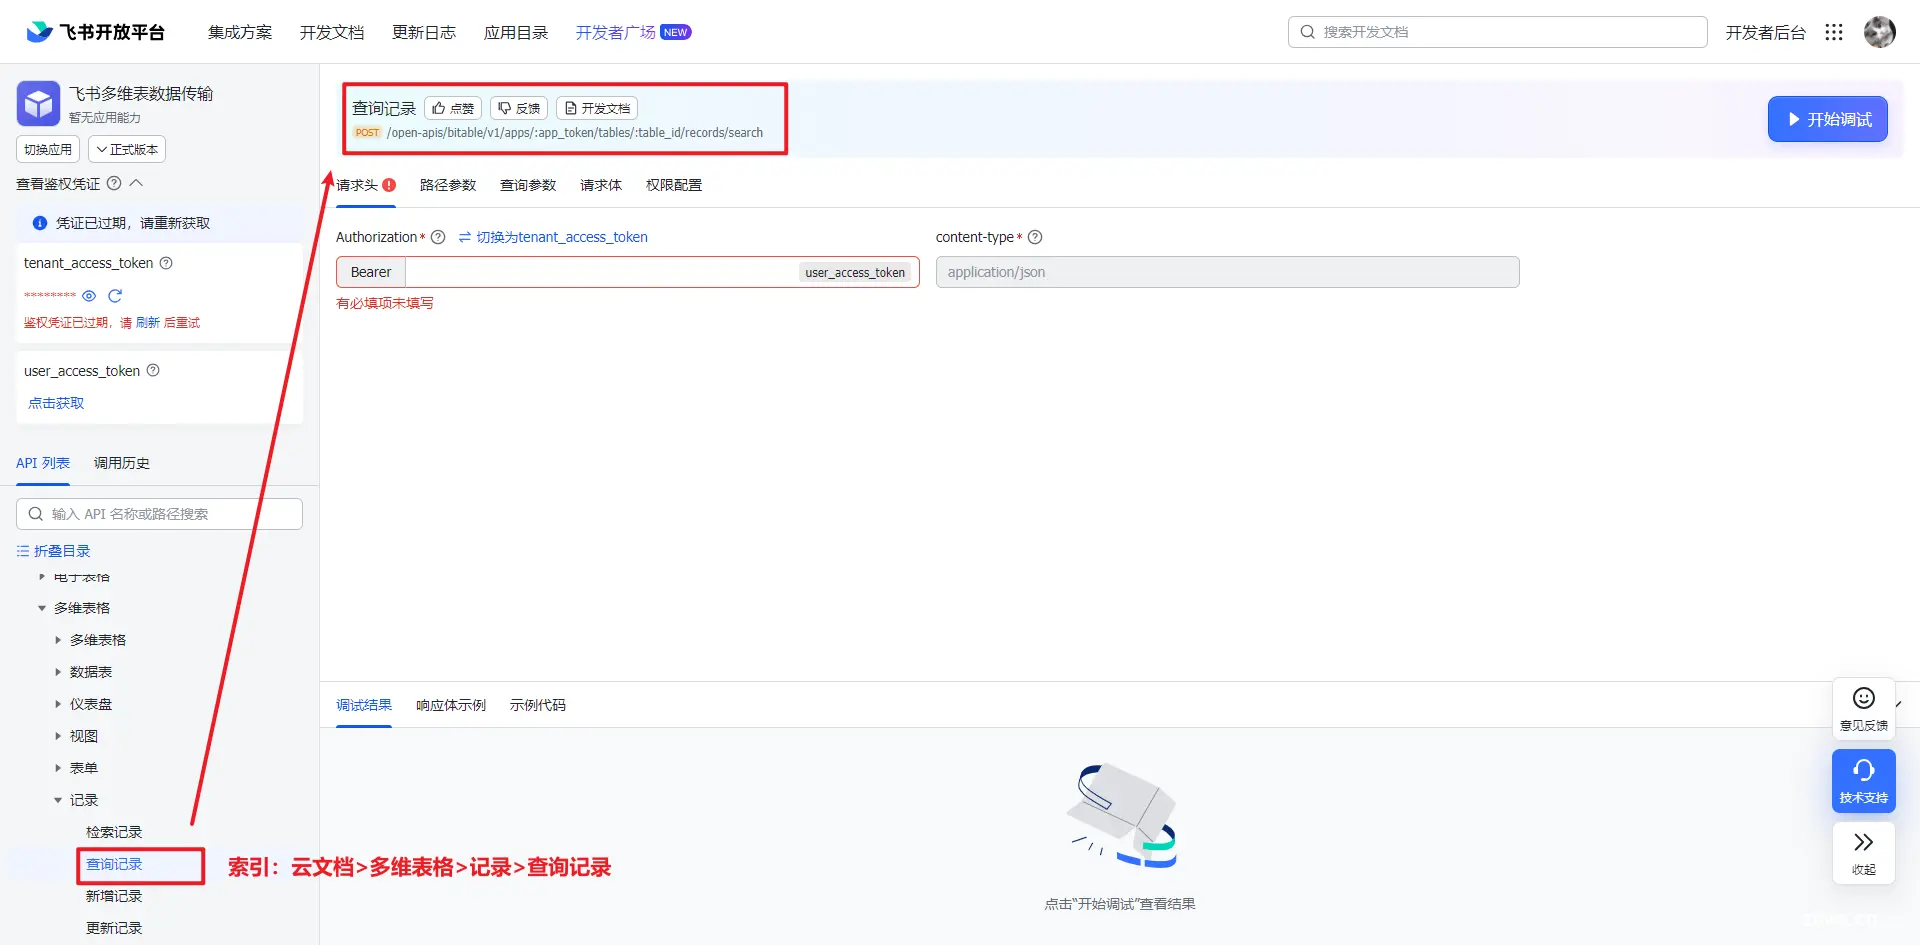
Task: Click the 反馈 thumbs-down button
Action: pyautogui.click(x=519, y=108)
